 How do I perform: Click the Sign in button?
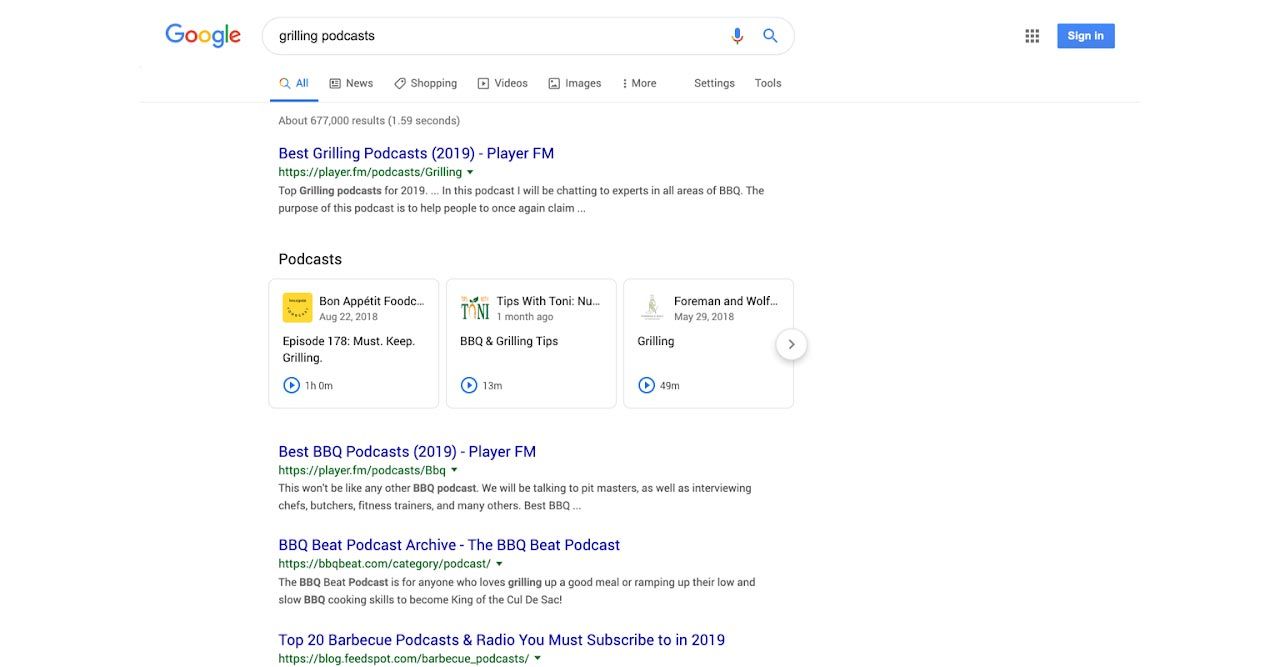click(x=1085, y=35)
